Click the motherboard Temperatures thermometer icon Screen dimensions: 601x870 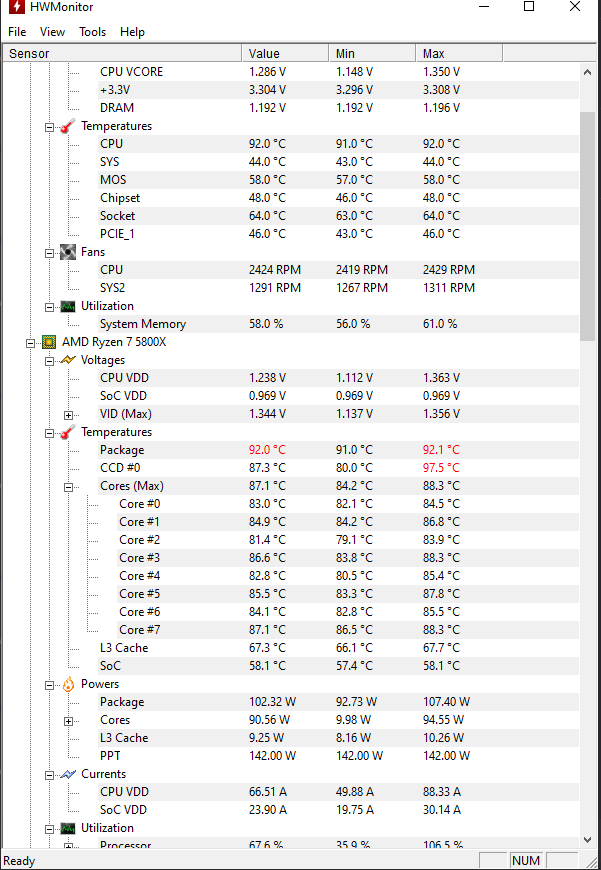click(68, 126)
